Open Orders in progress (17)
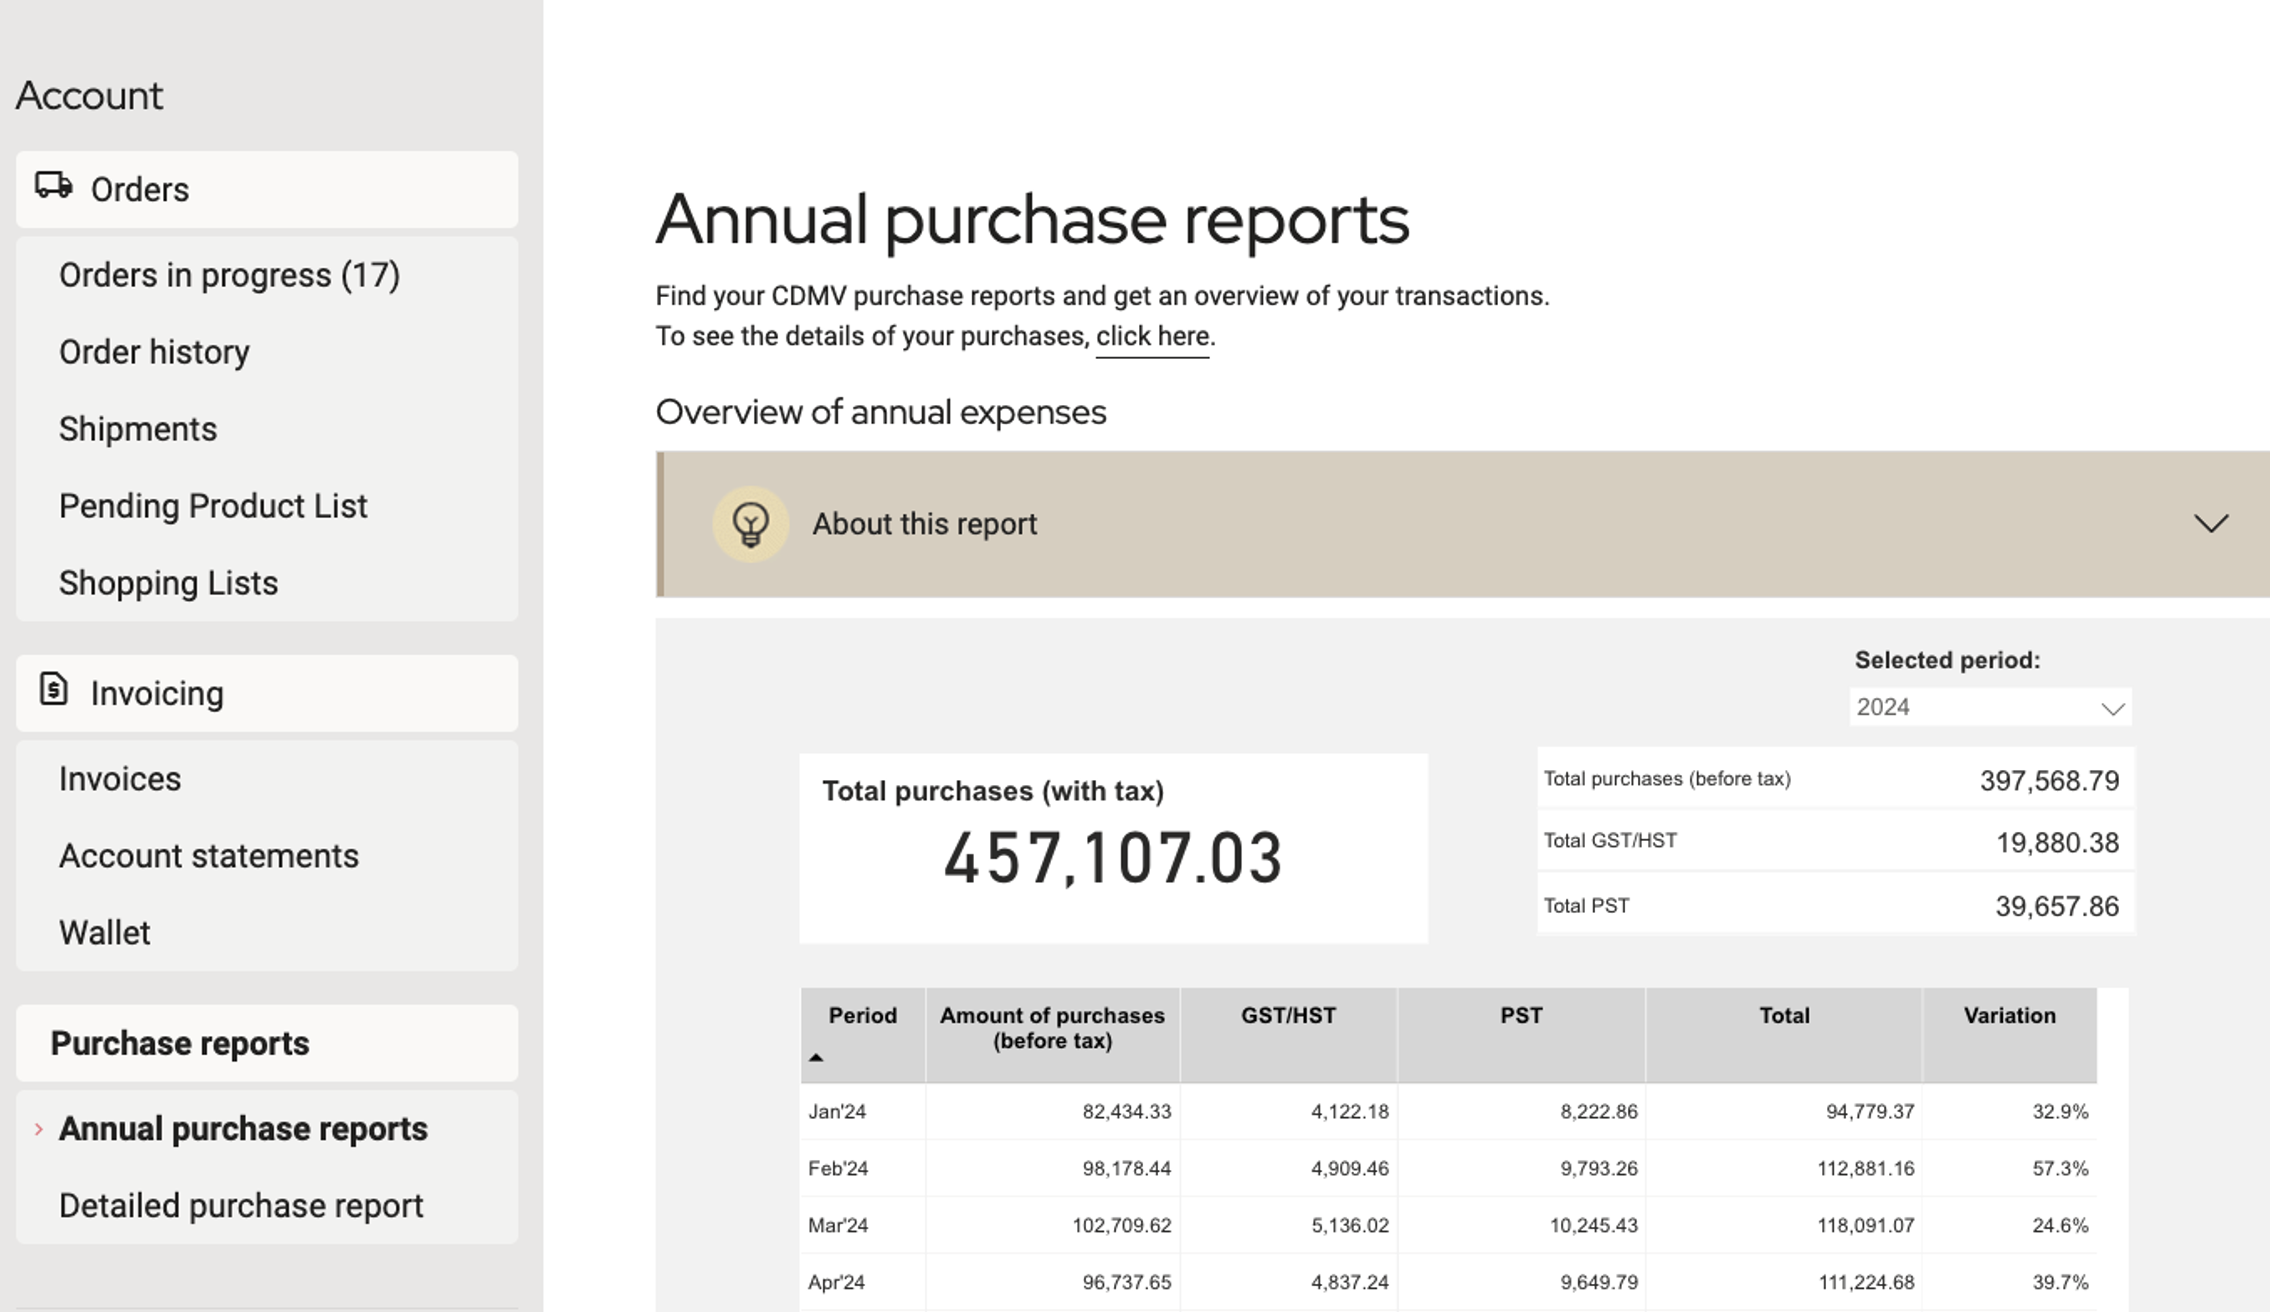This screenshot has height=1312, width=2270. 229,275
